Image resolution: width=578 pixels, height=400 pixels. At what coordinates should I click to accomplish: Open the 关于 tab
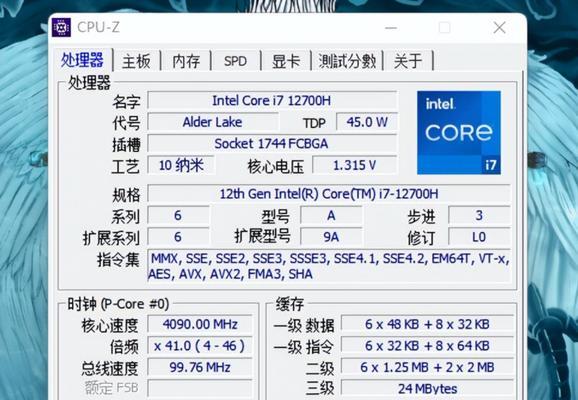[x=408, y=61]
